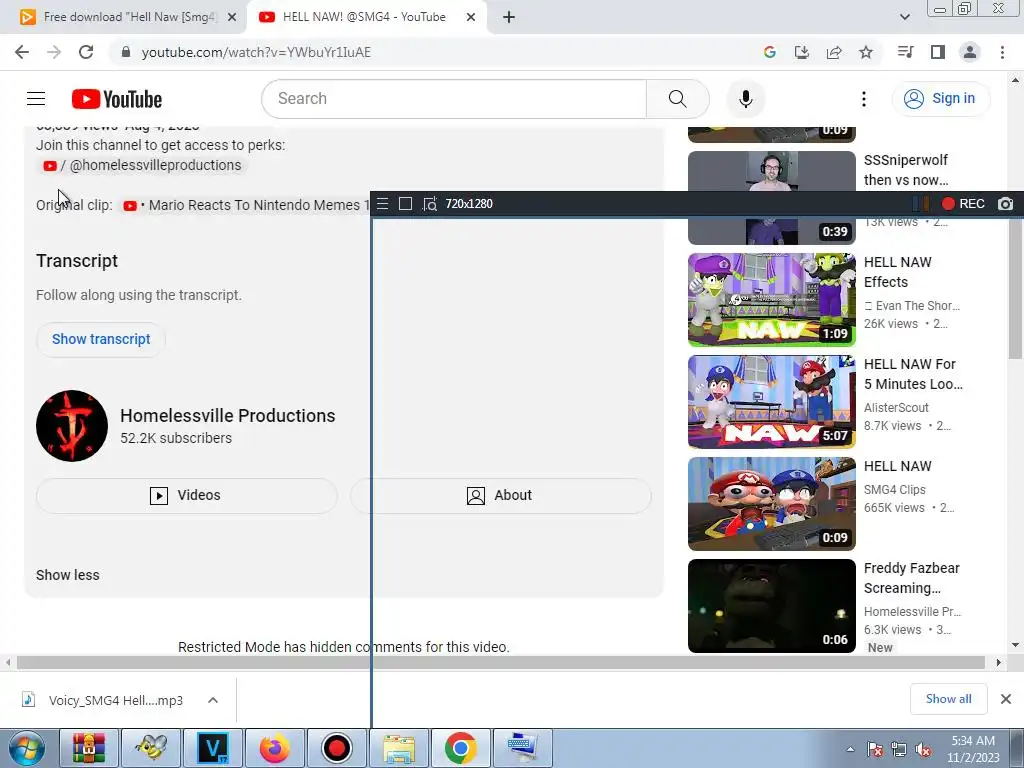This screenshot has height=768, width=1024.
Task: Open Mario Reacts To Nintendo Memes link
Action: (x=246, y=205)
